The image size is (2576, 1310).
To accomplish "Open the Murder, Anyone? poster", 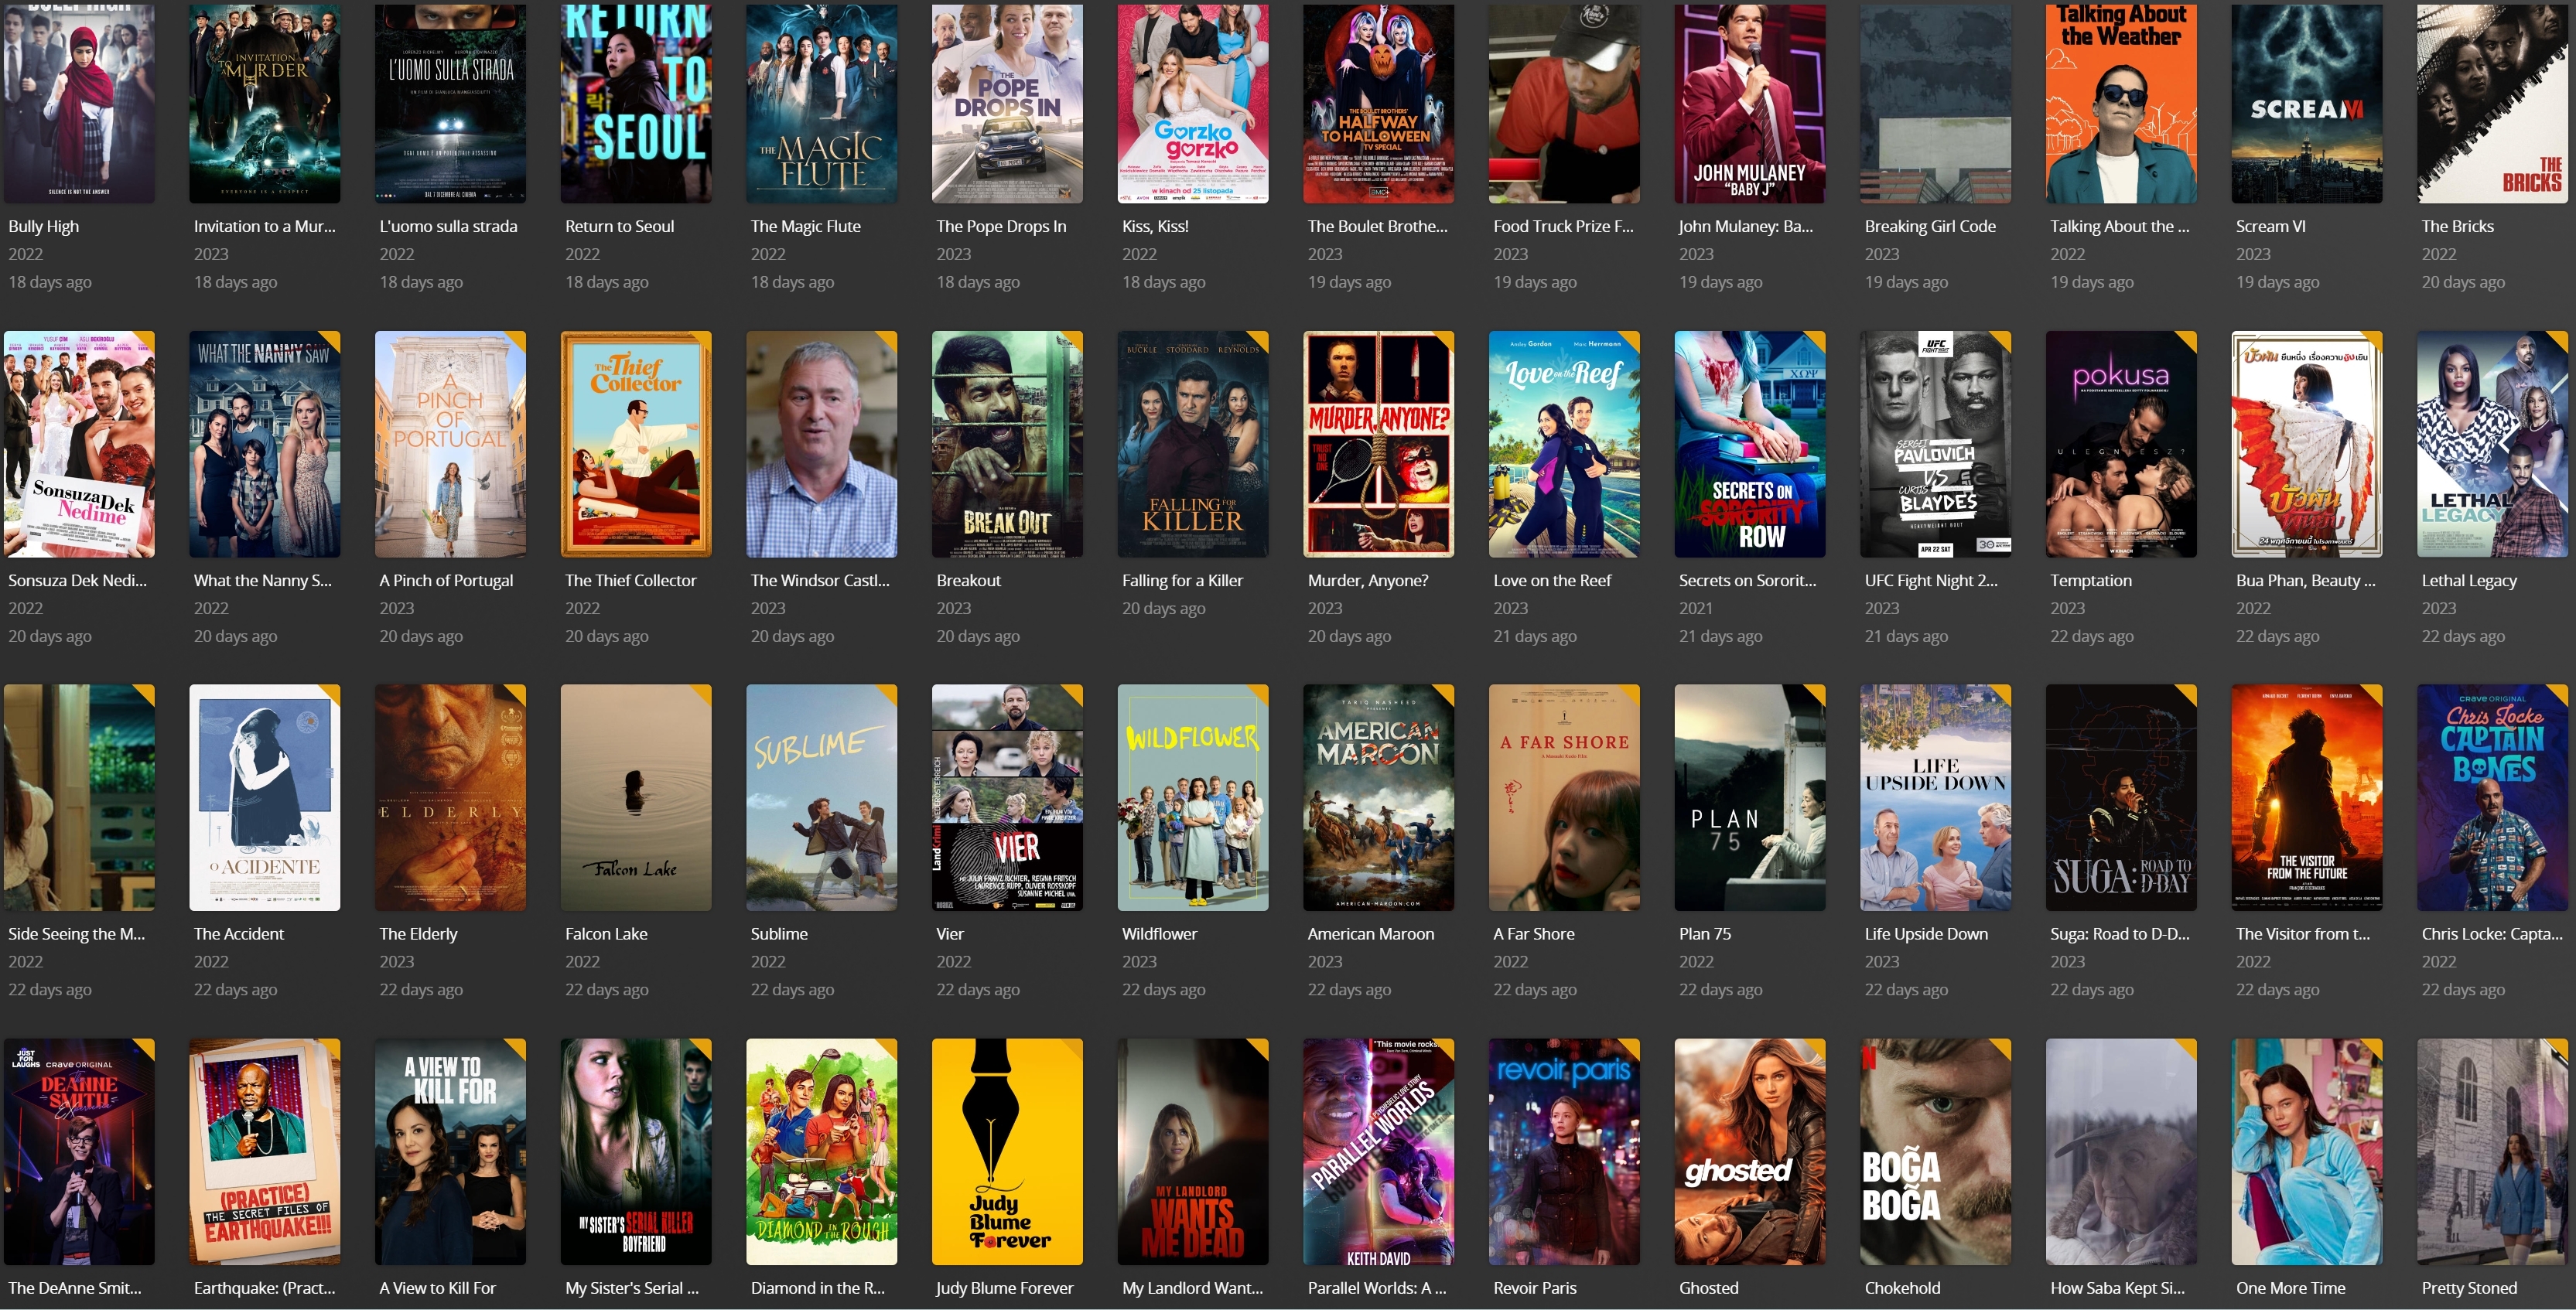I will [1379, 444].
